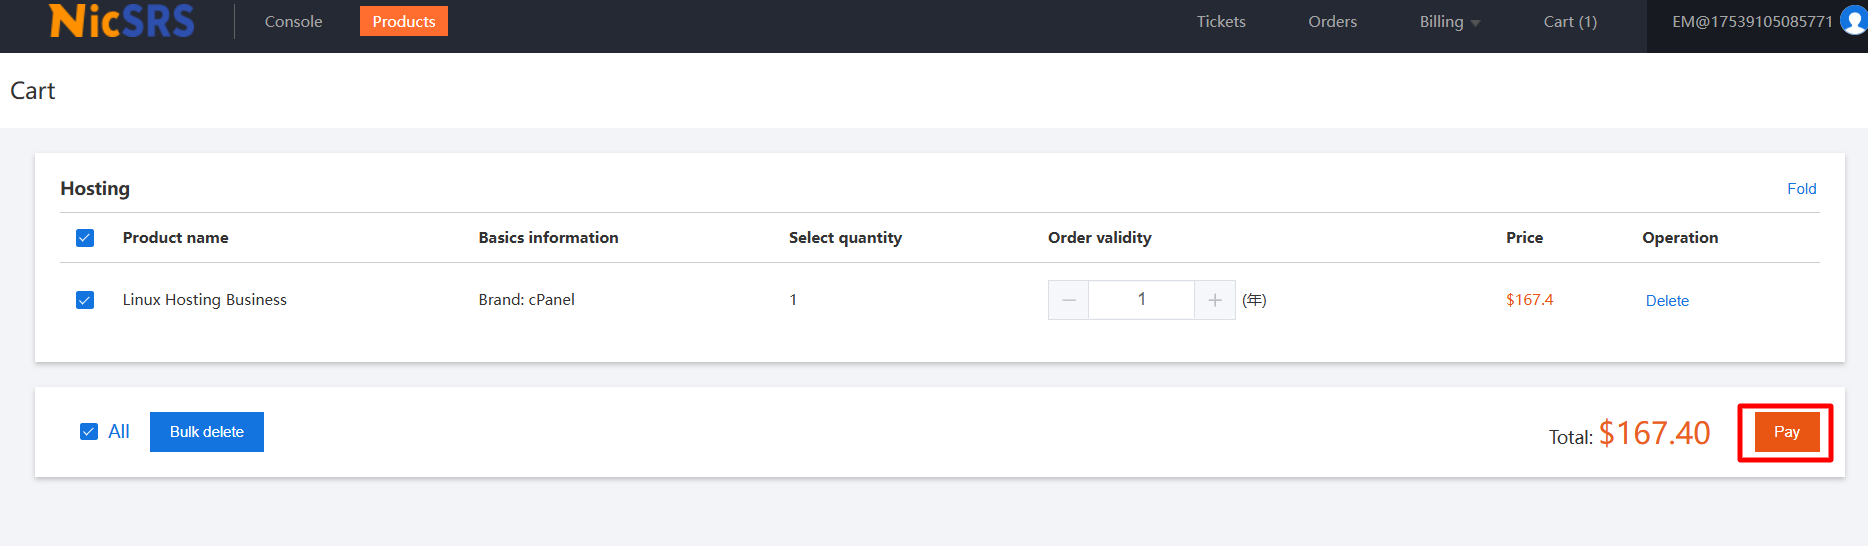Open the Tickets page
Screen dimensions: 1868x546
(x=1221, y=22)
